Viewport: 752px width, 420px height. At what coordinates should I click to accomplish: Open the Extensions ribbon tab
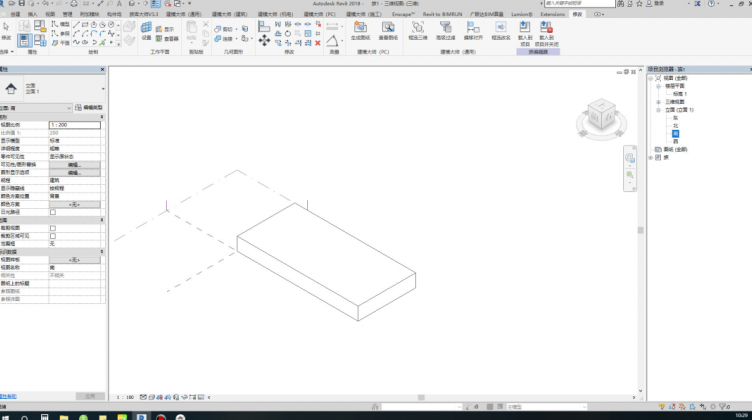pyautogui.click(x=552, y=14)
